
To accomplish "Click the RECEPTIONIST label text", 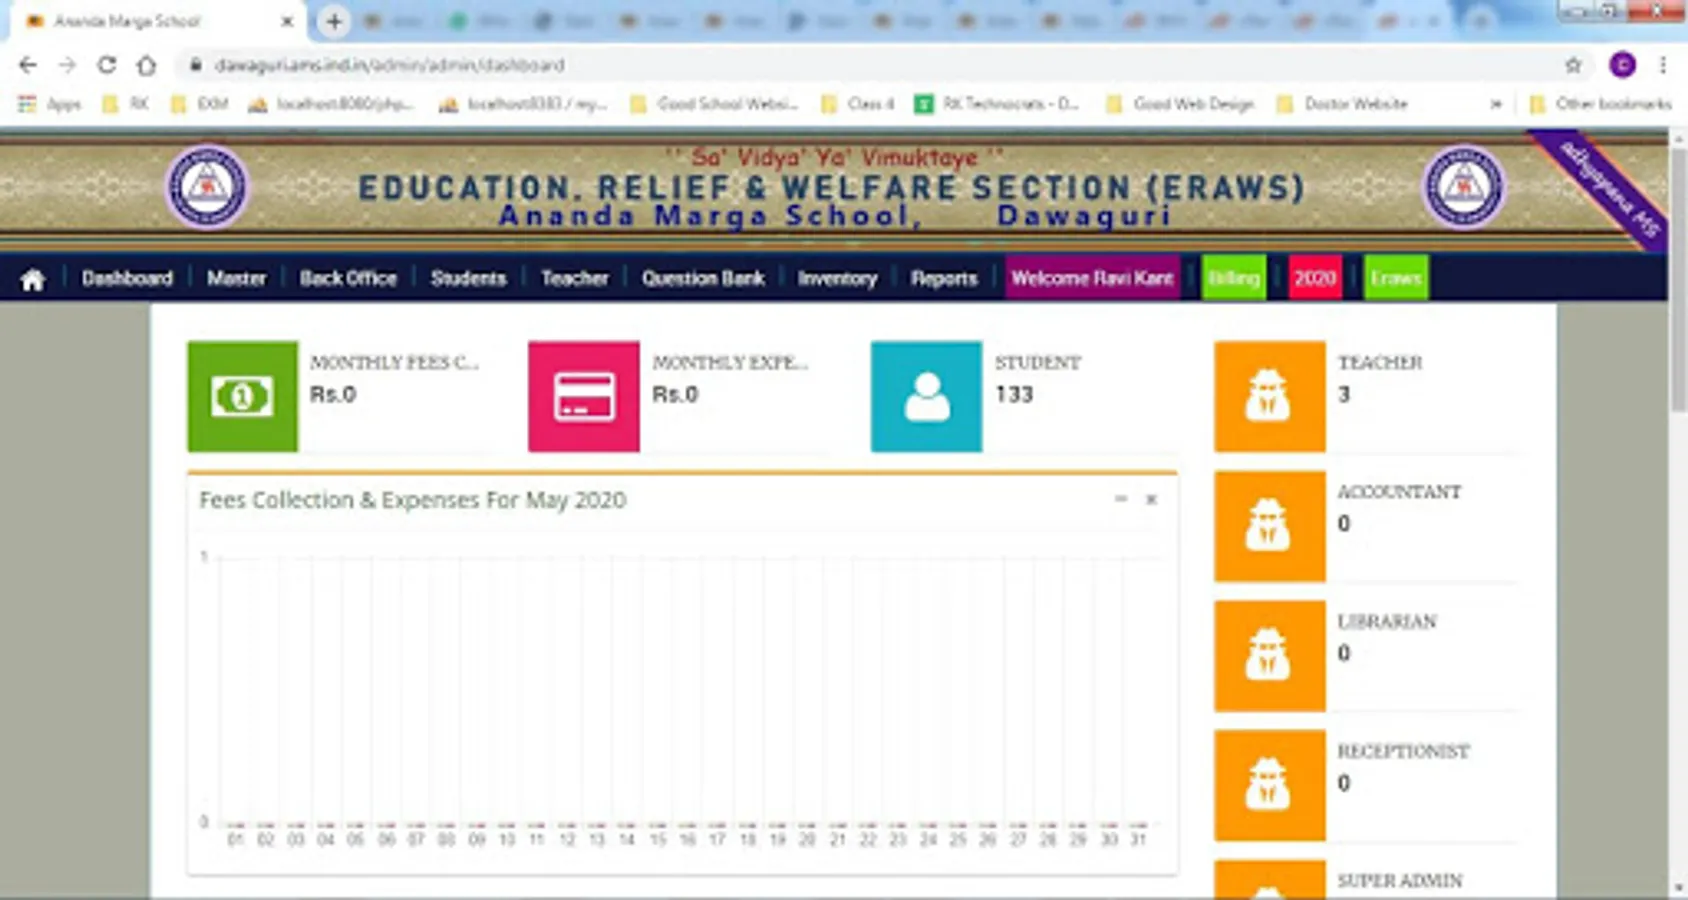I will [1403, 751].
